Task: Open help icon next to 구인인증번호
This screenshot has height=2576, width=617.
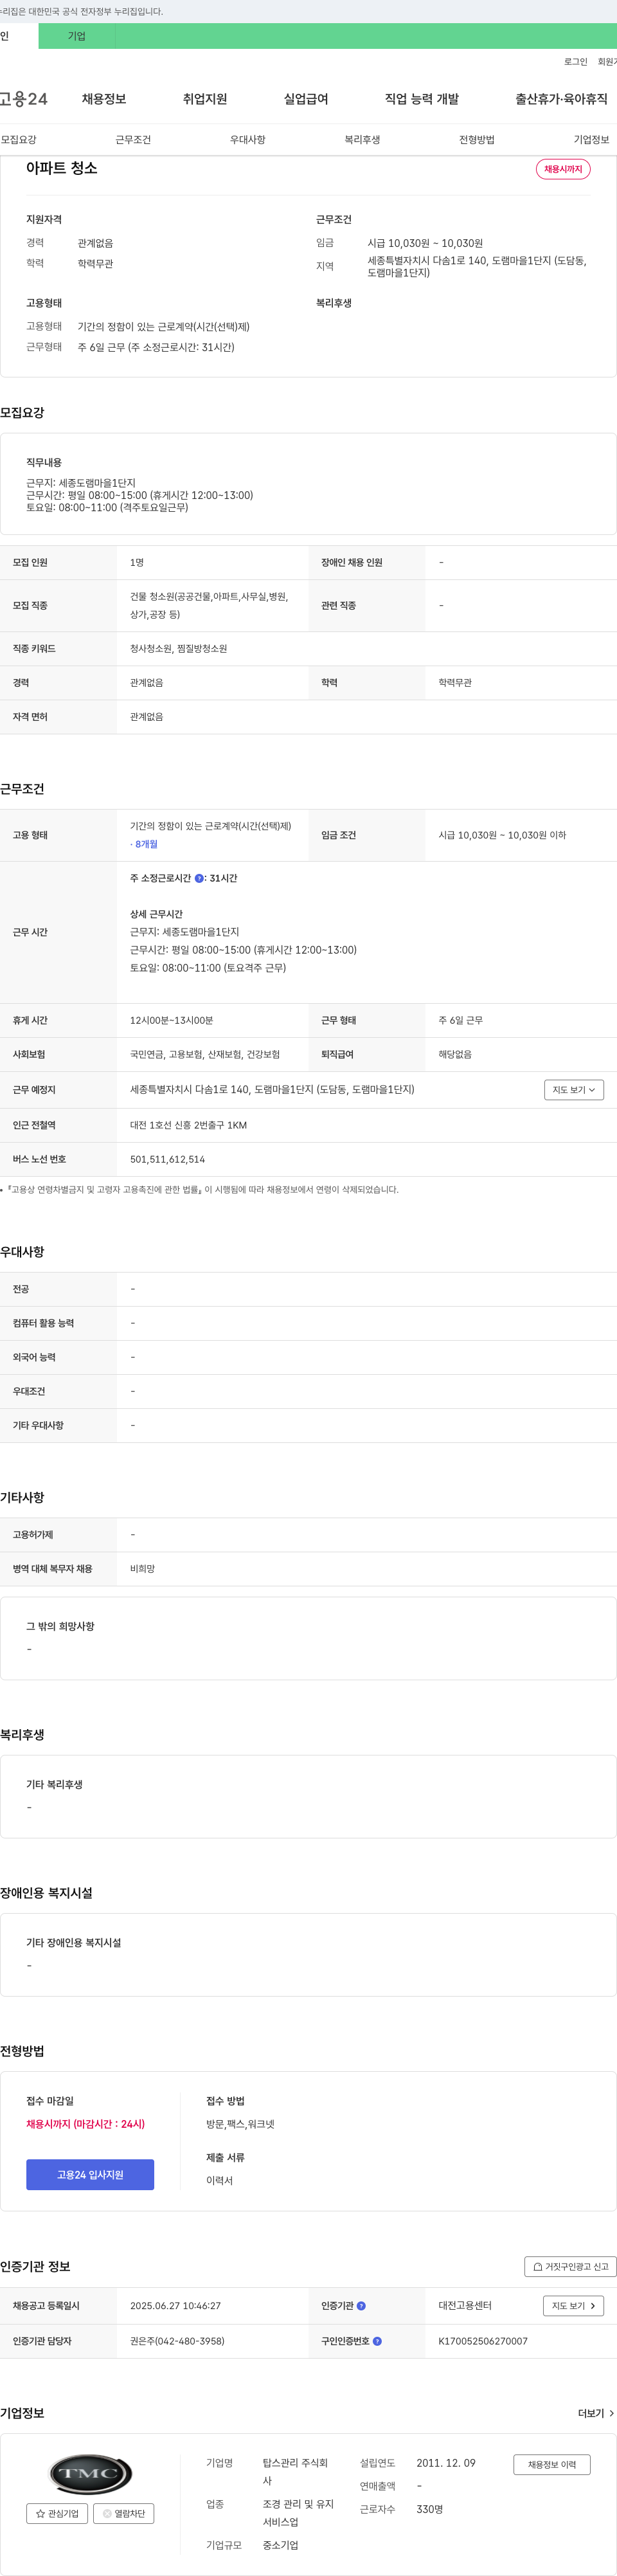Action: [x=377, y=2341]
